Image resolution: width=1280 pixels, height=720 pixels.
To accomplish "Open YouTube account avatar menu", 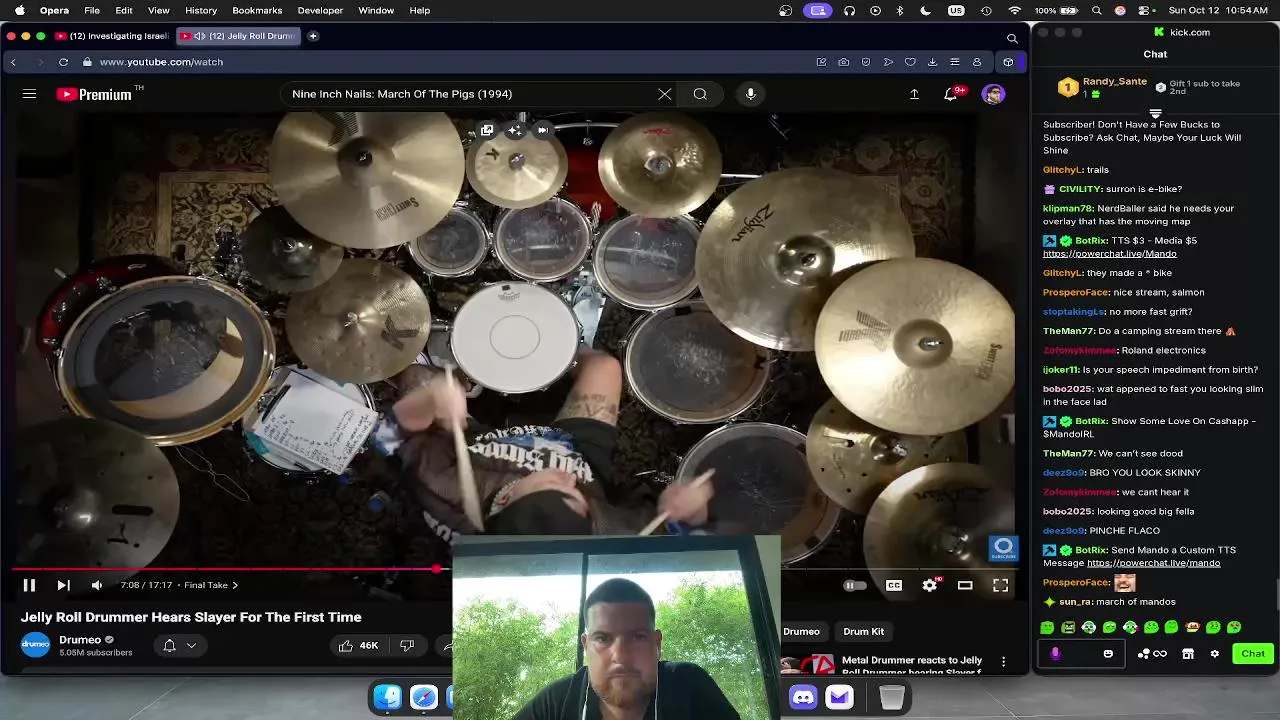I will 993,94.
